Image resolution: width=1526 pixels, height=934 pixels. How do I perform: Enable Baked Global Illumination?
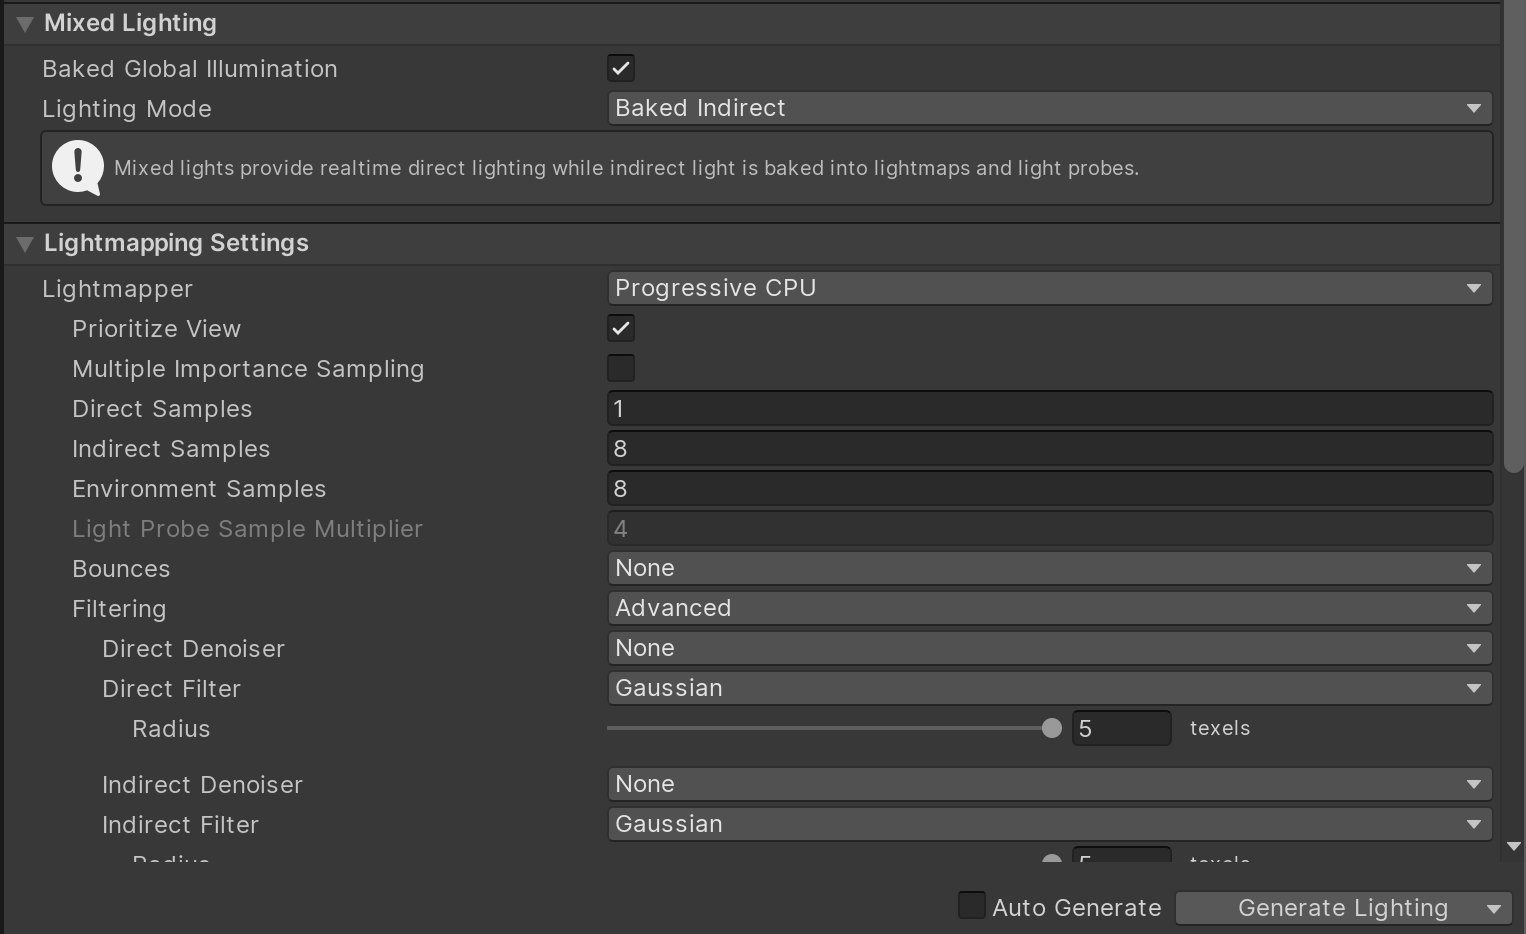pos(620,68)
